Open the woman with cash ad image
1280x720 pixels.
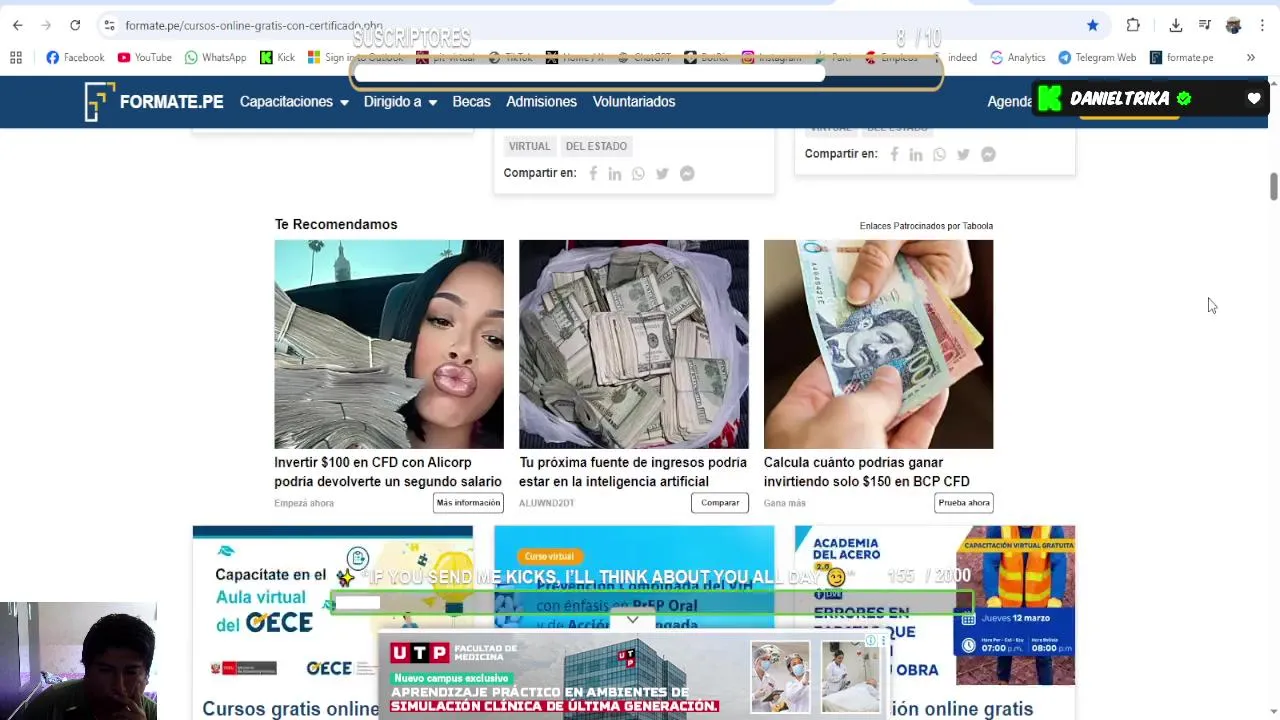389,344
